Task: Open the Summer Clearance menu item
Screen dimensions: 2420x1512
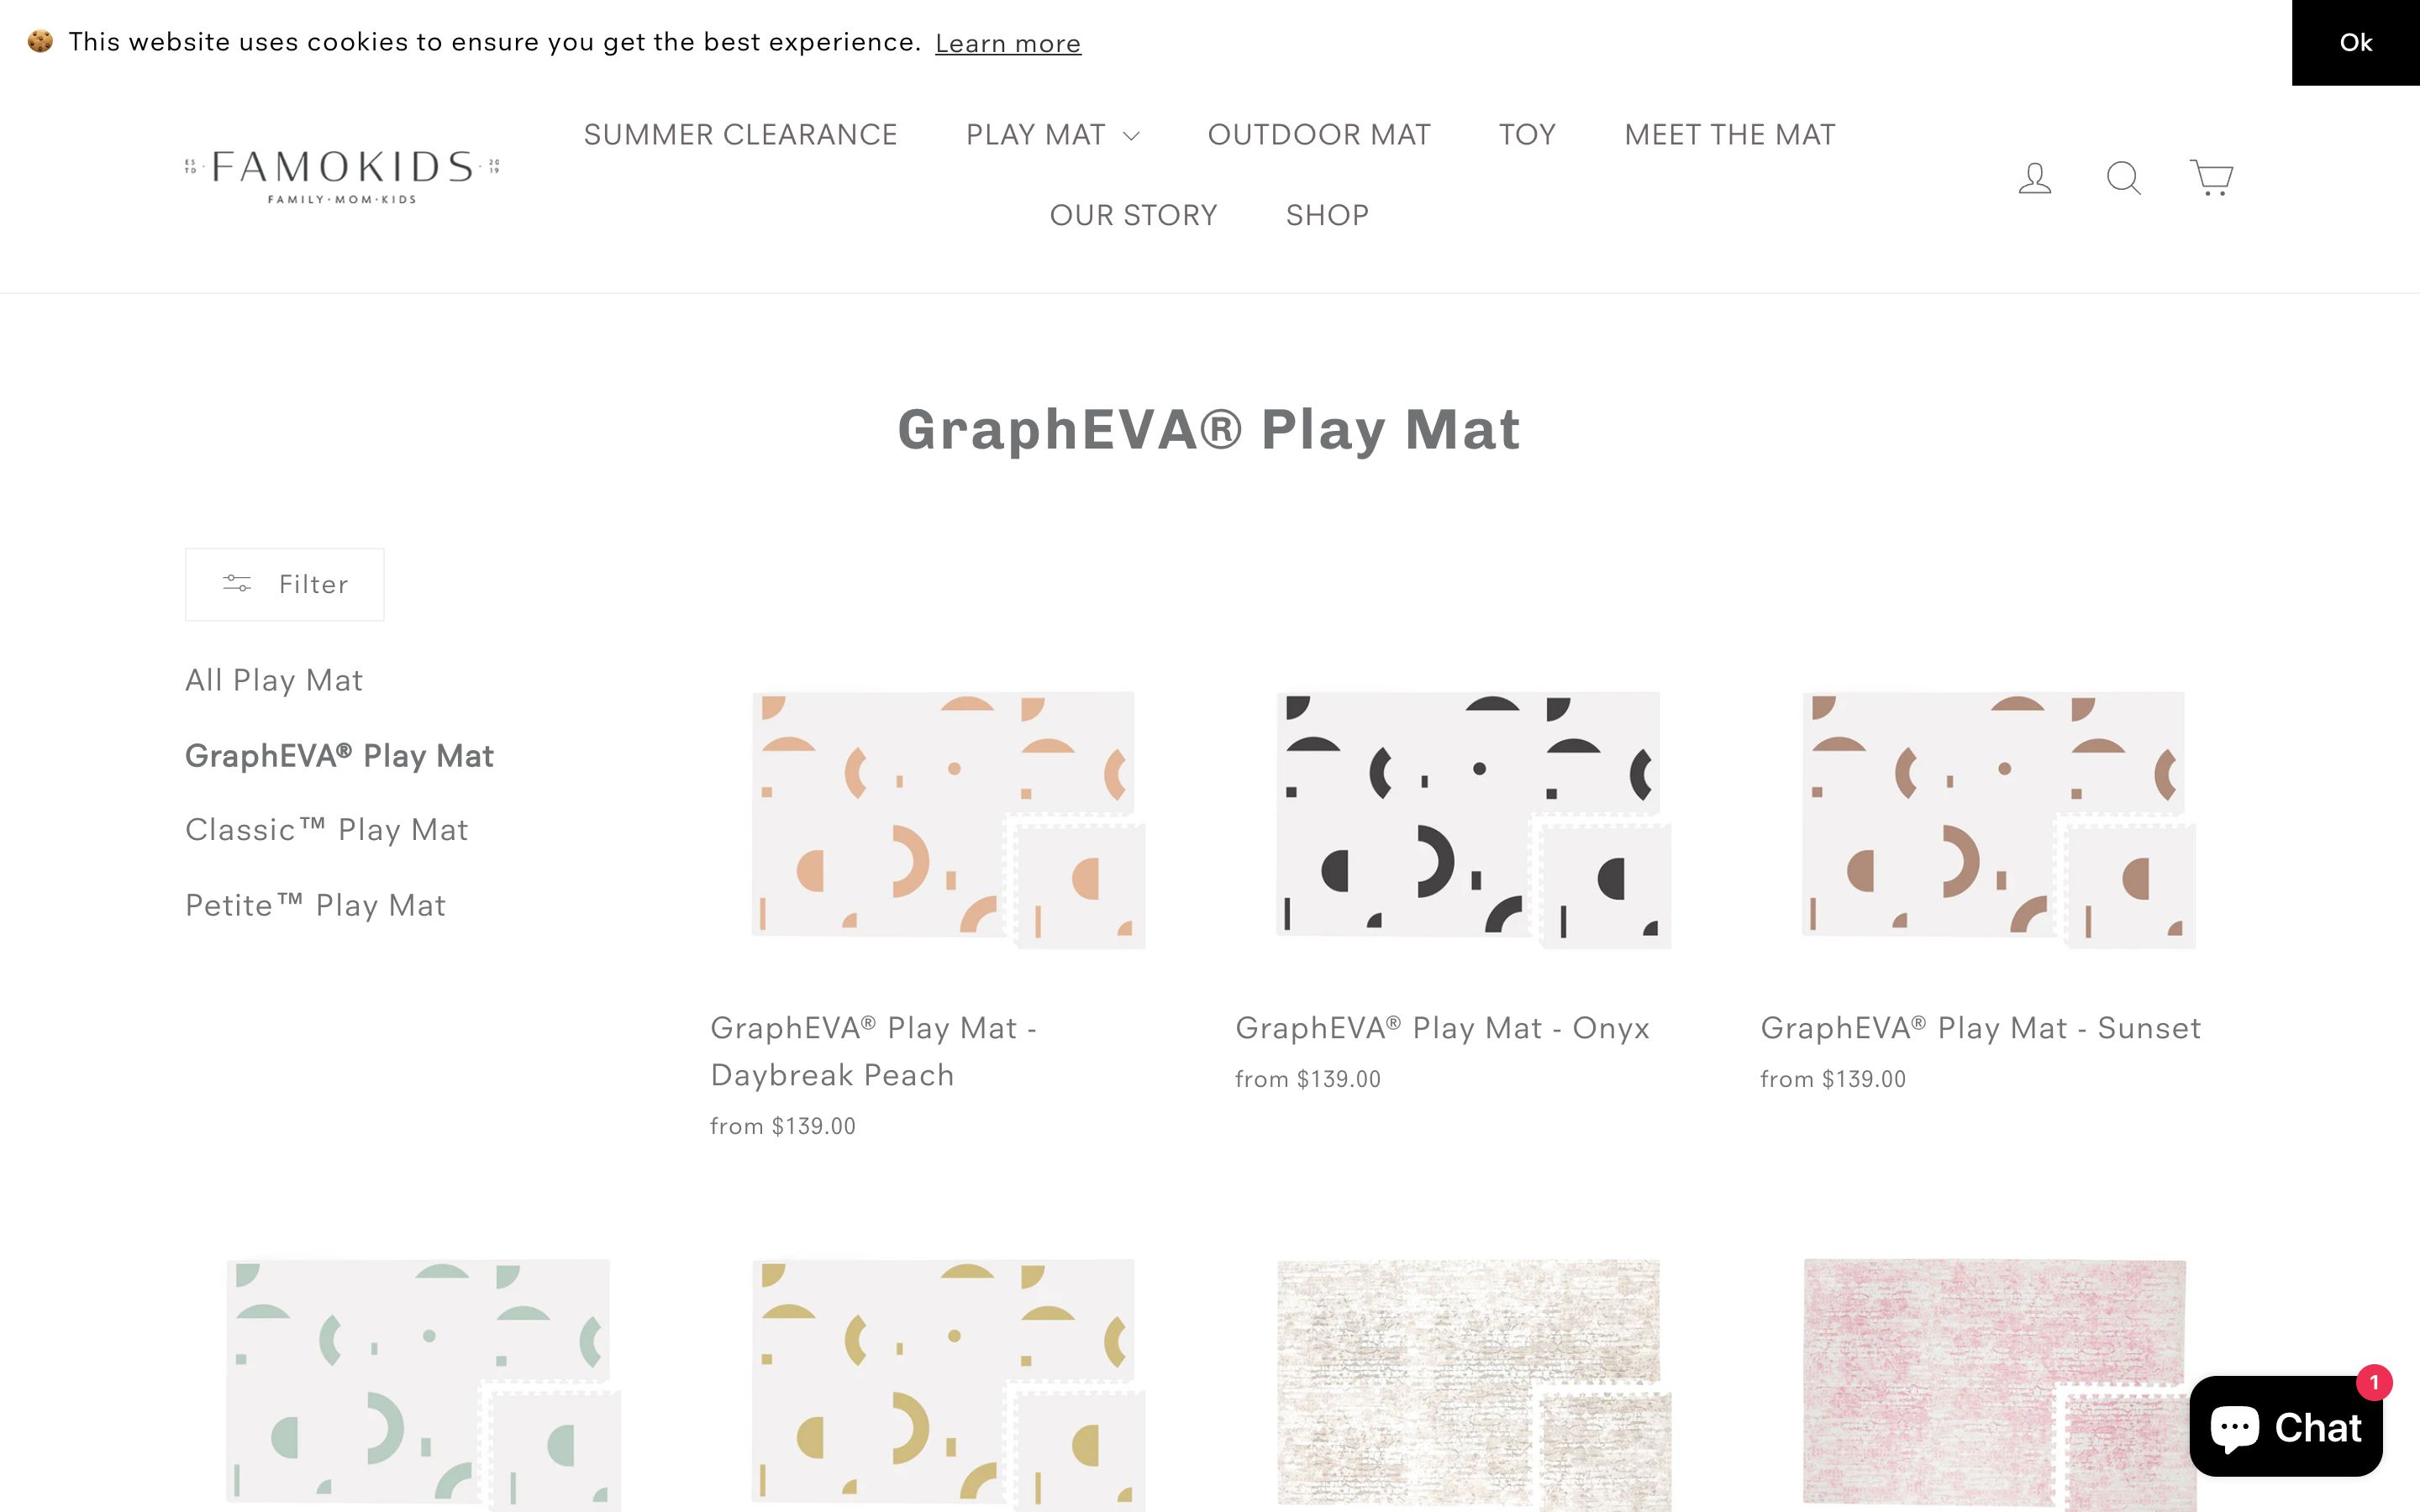Action: tap(740, 135)
